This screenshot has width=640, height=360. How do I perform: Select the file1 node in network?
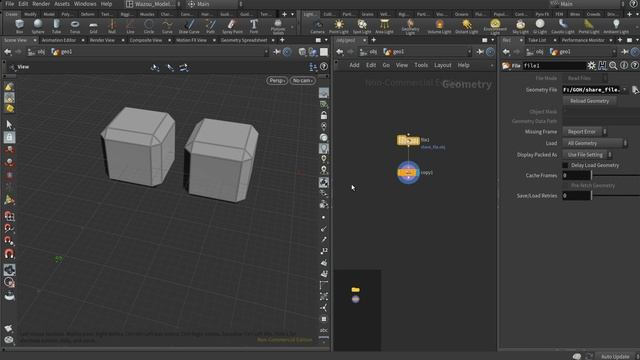tap(408, 140)
